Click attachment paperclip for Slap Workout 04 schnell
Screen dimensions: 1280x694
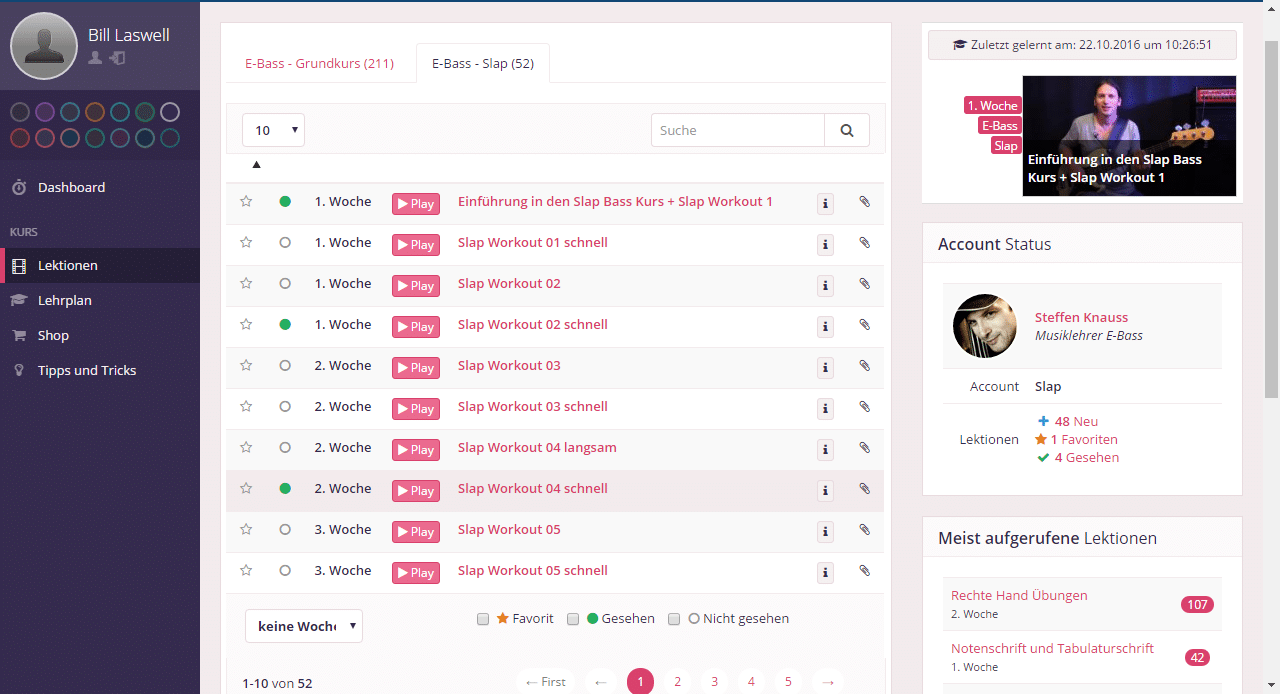865,489
